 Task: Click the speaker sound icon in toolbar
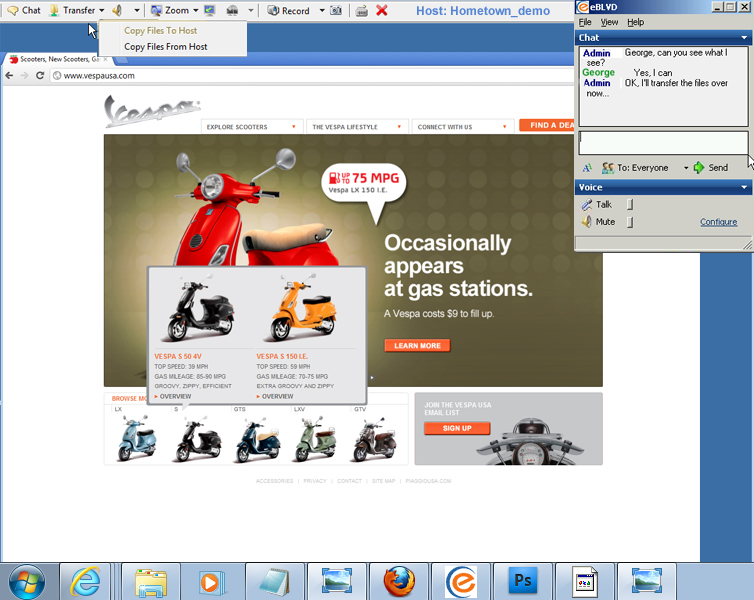[x=117, y=10]
